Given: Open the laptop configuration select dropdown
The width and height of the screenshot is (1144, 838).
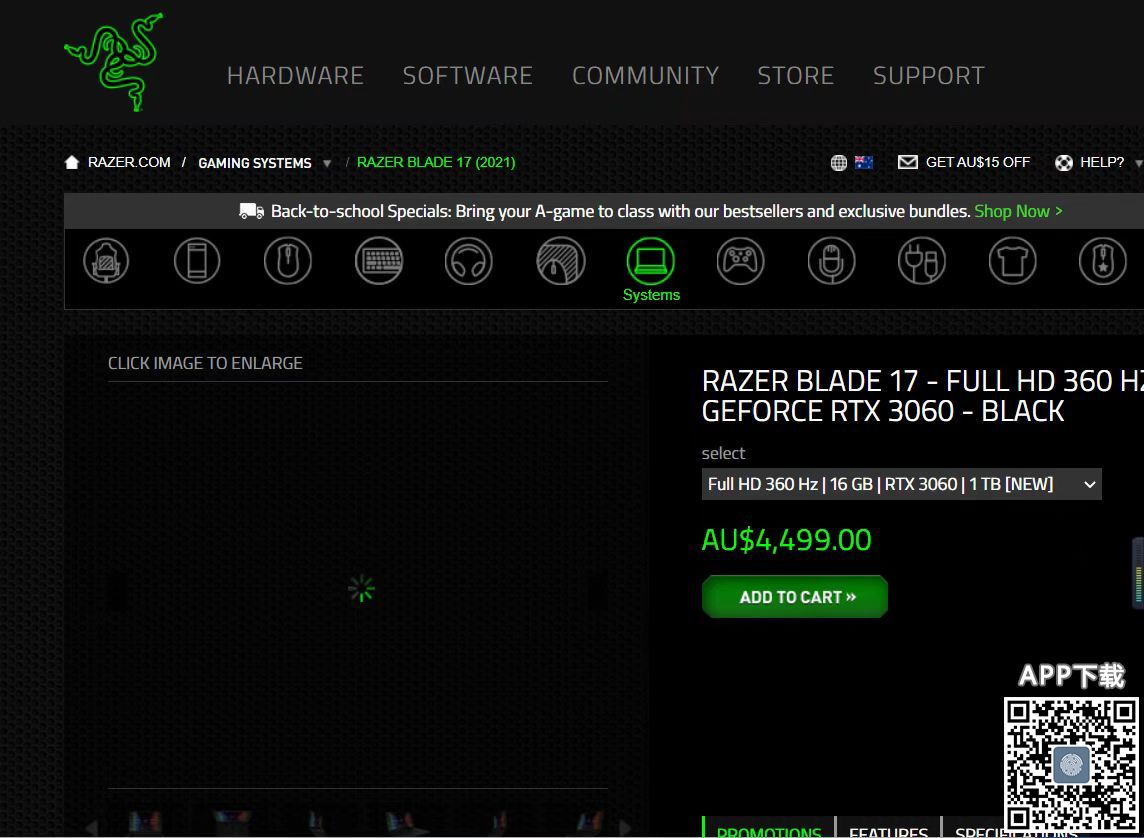Looking at the screenshot, I should coord(901,484).
